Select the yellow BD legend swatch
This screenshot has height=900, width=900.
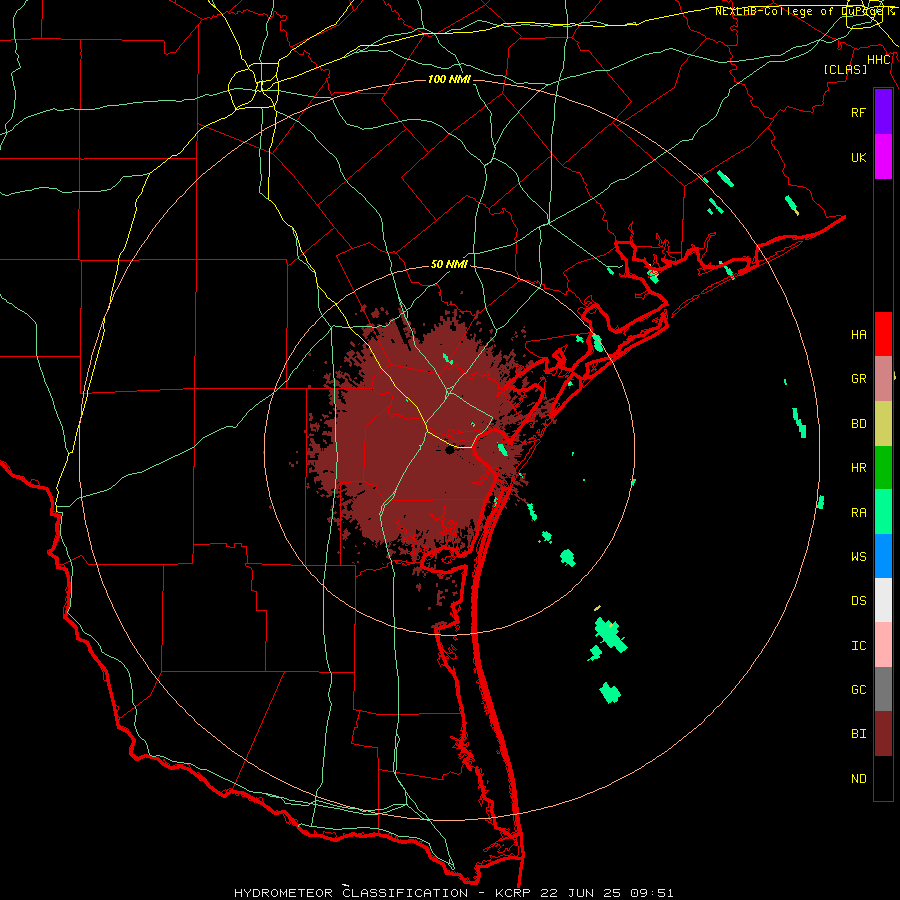883,424
